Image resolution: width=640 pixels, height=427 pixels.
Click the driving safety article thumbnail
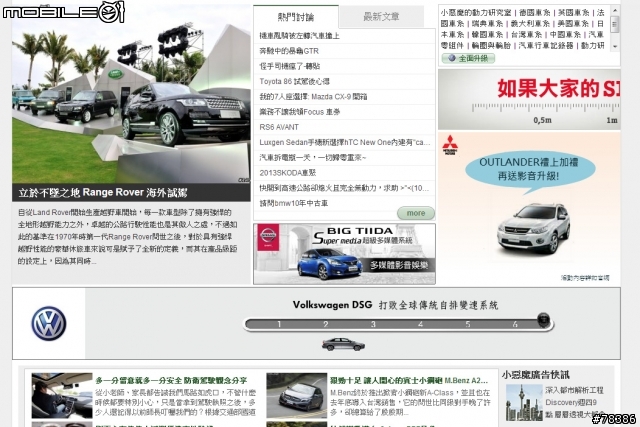tap(62, 395)
